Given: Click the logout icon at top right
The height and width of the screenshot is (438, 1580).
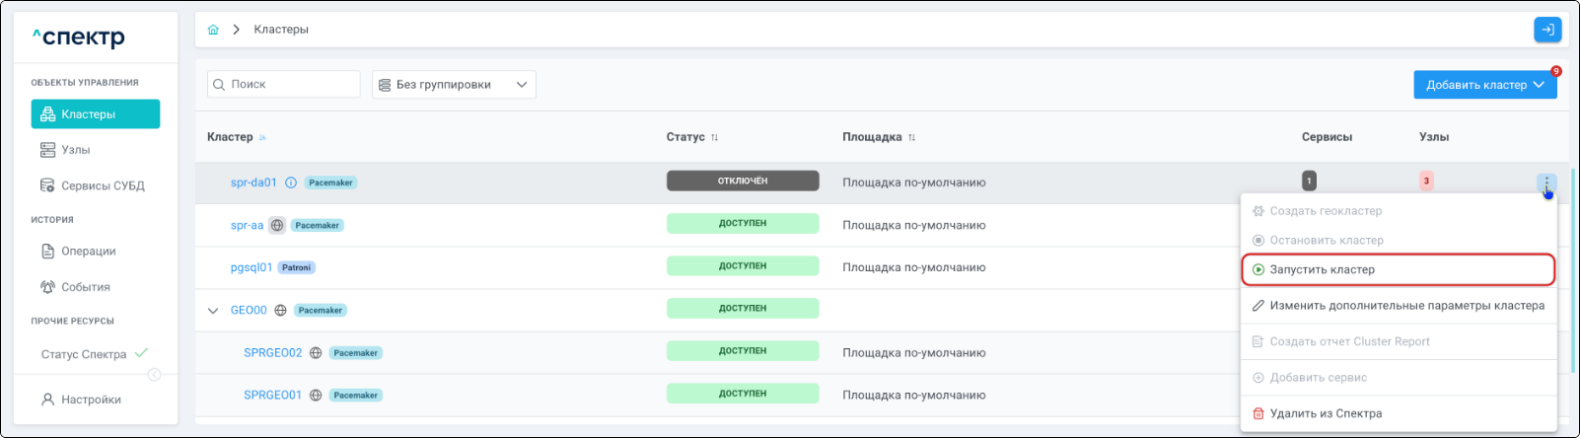Looking at the screenshot, I should (1547, 30).
